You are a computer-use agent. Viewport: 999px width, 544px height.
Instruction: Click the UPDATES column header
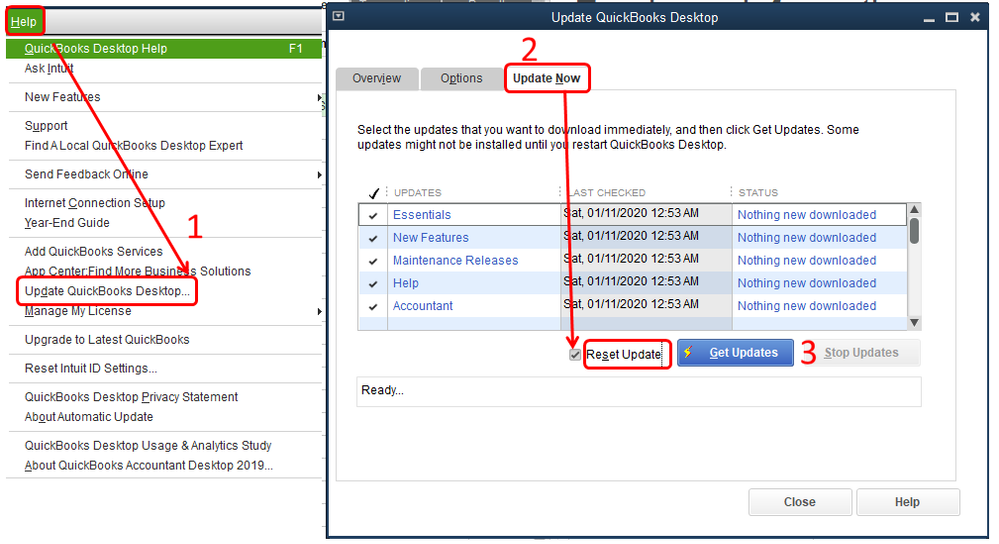tap(417, 192)
